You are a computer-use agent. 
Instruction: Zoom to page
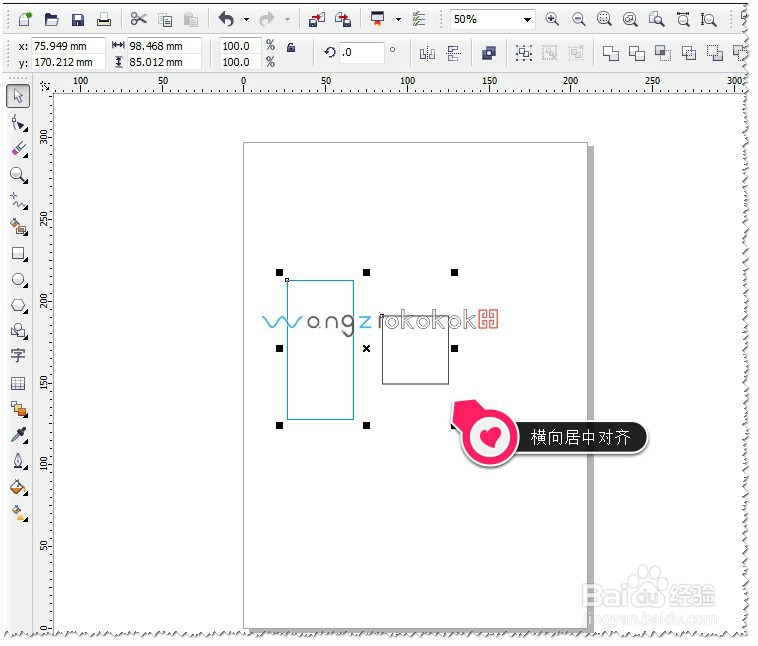656,19
